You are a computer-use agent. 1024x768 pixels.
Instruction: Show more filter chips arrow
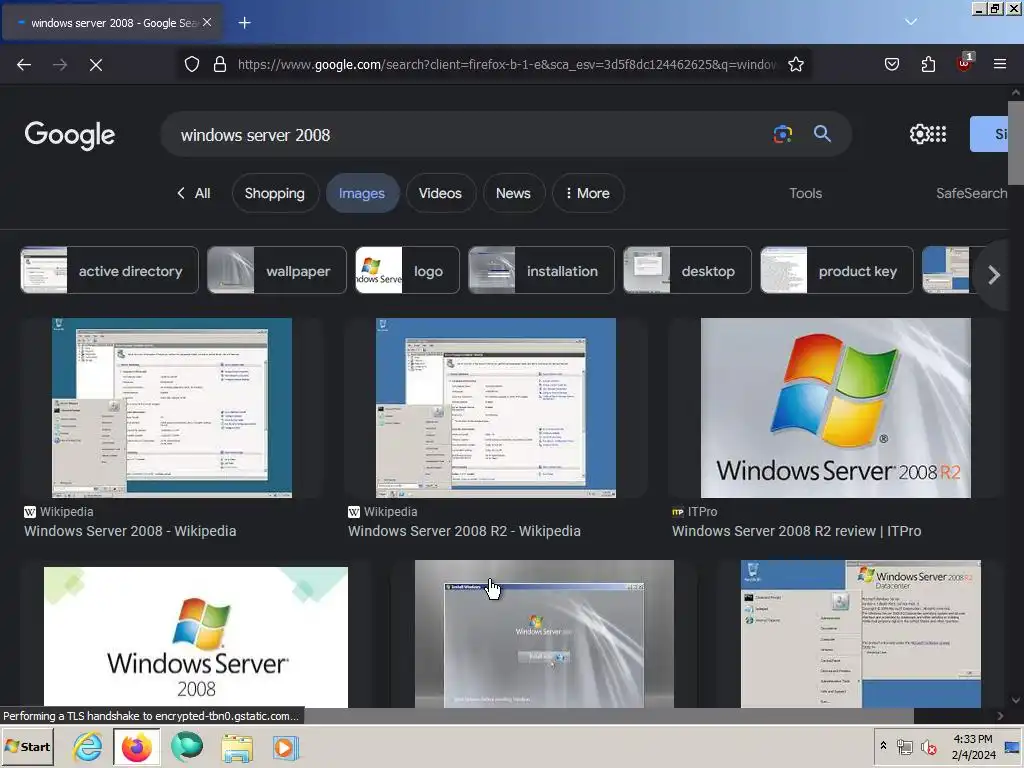click(x=993, y=274)
